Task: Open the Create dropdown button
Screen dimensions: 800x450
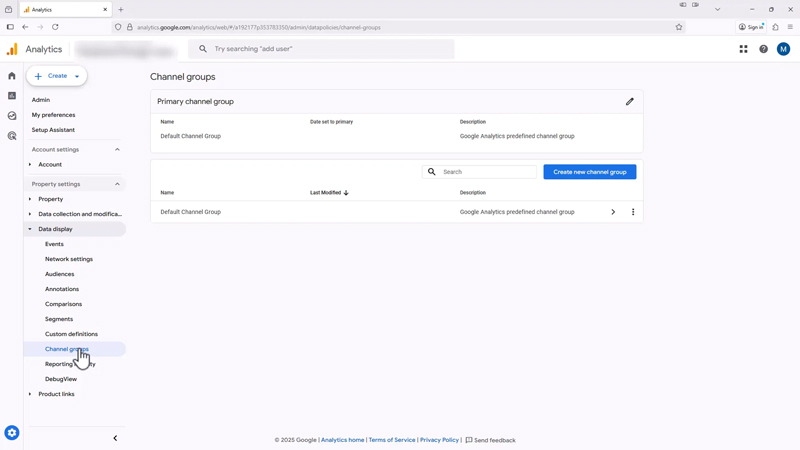Action: (x=56, y=76)
